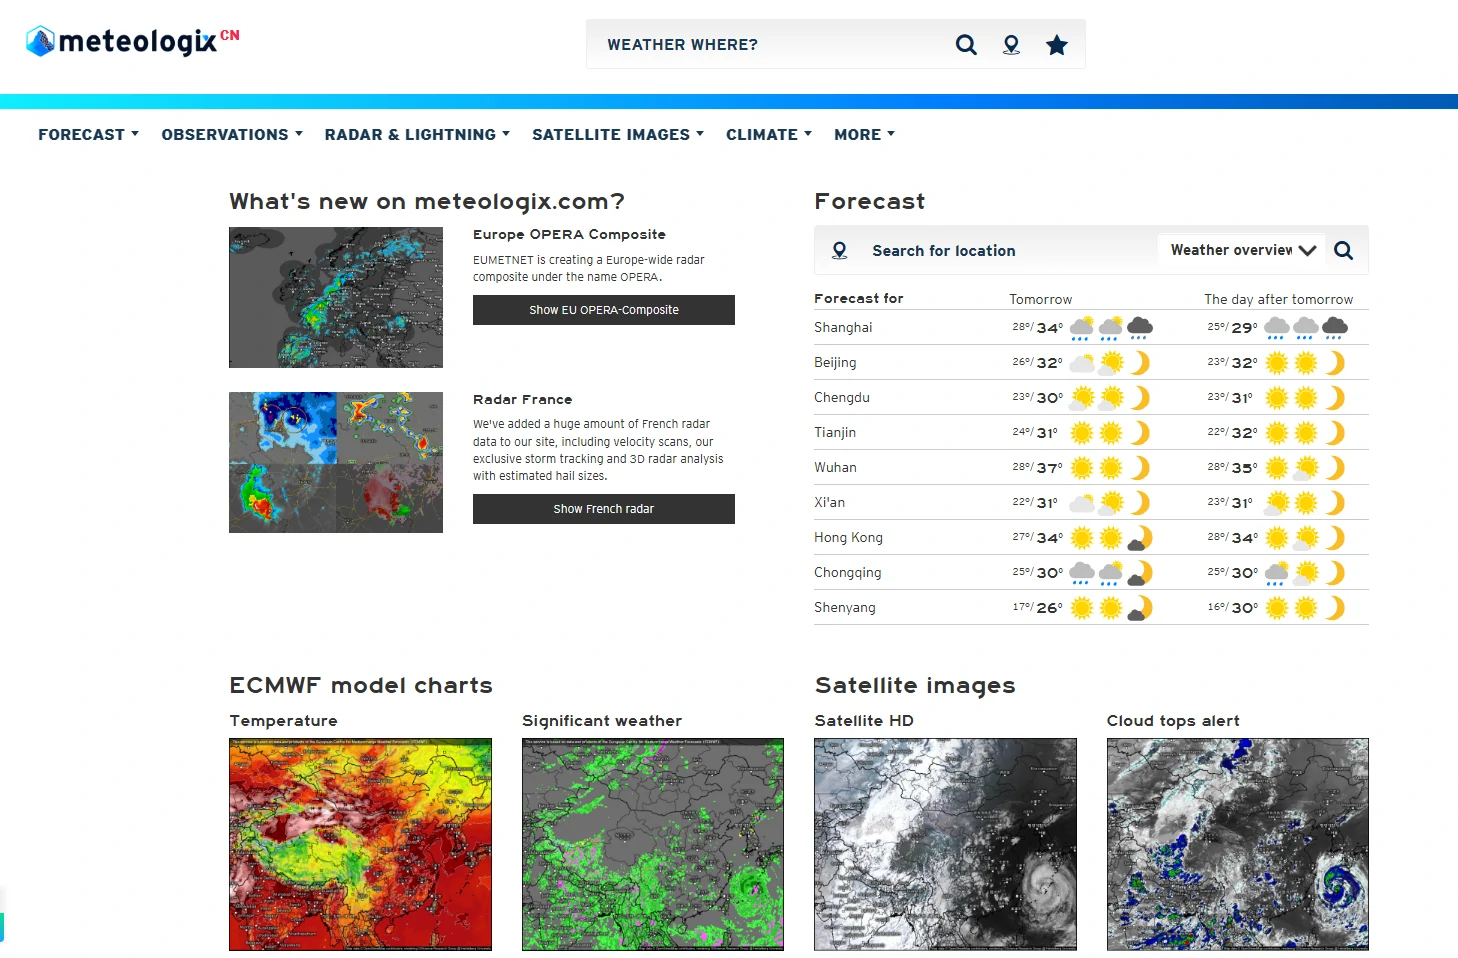Focus the Search for location field

1005,250
